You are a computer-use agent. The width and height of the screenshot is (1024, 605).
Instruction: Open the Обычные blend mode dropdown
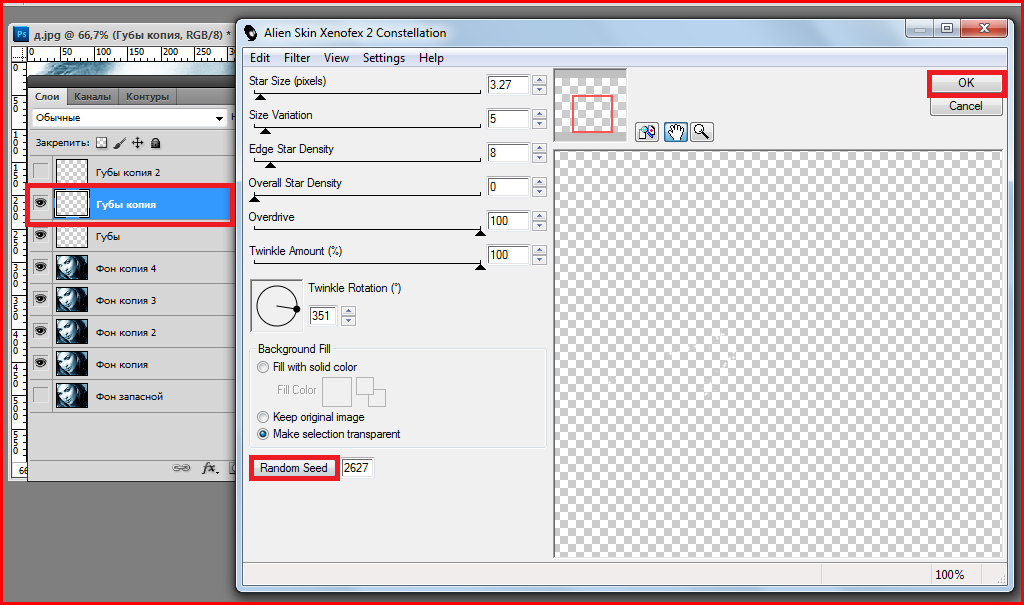(129, 118)
